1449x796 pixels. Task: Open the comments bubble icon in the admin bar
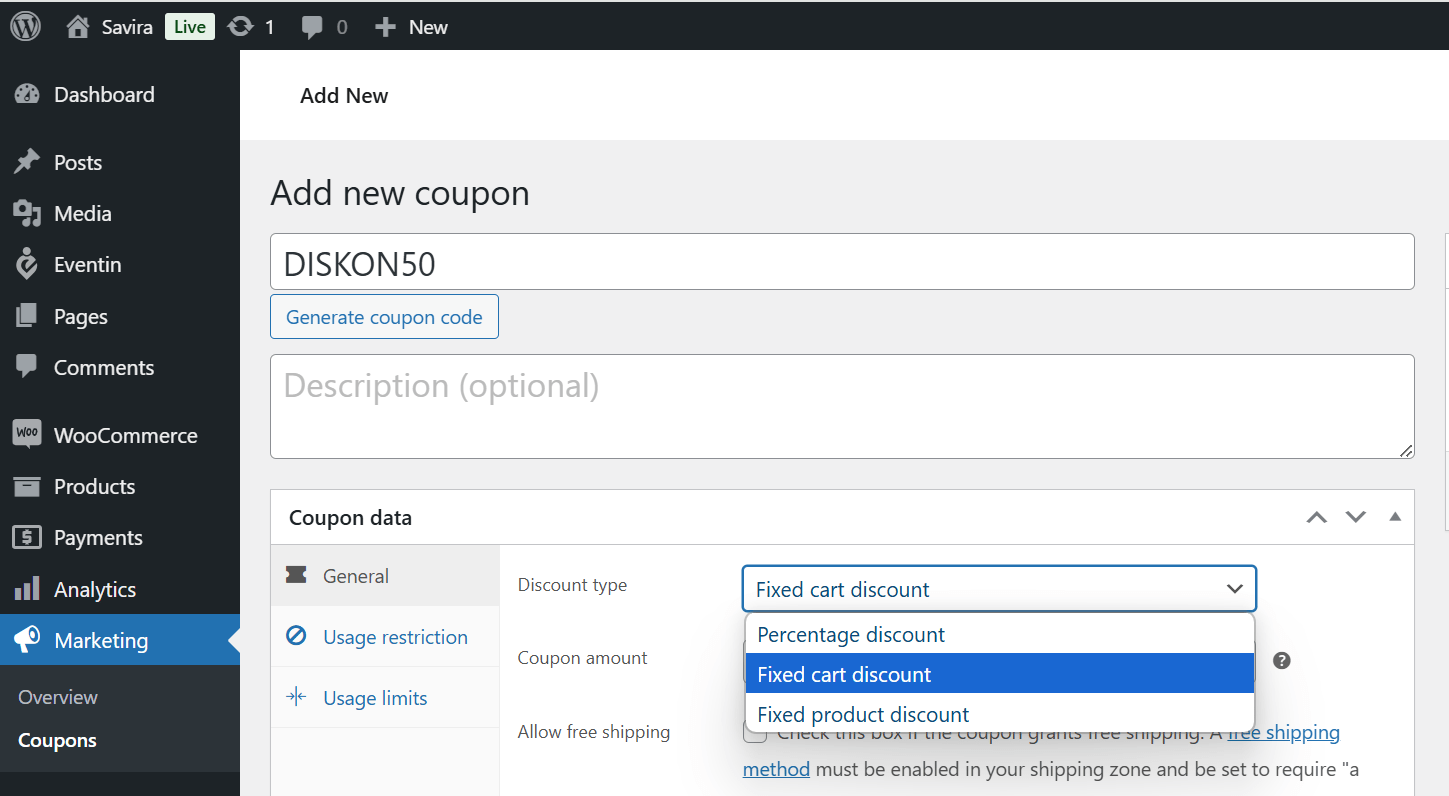[x=313, y=27]
